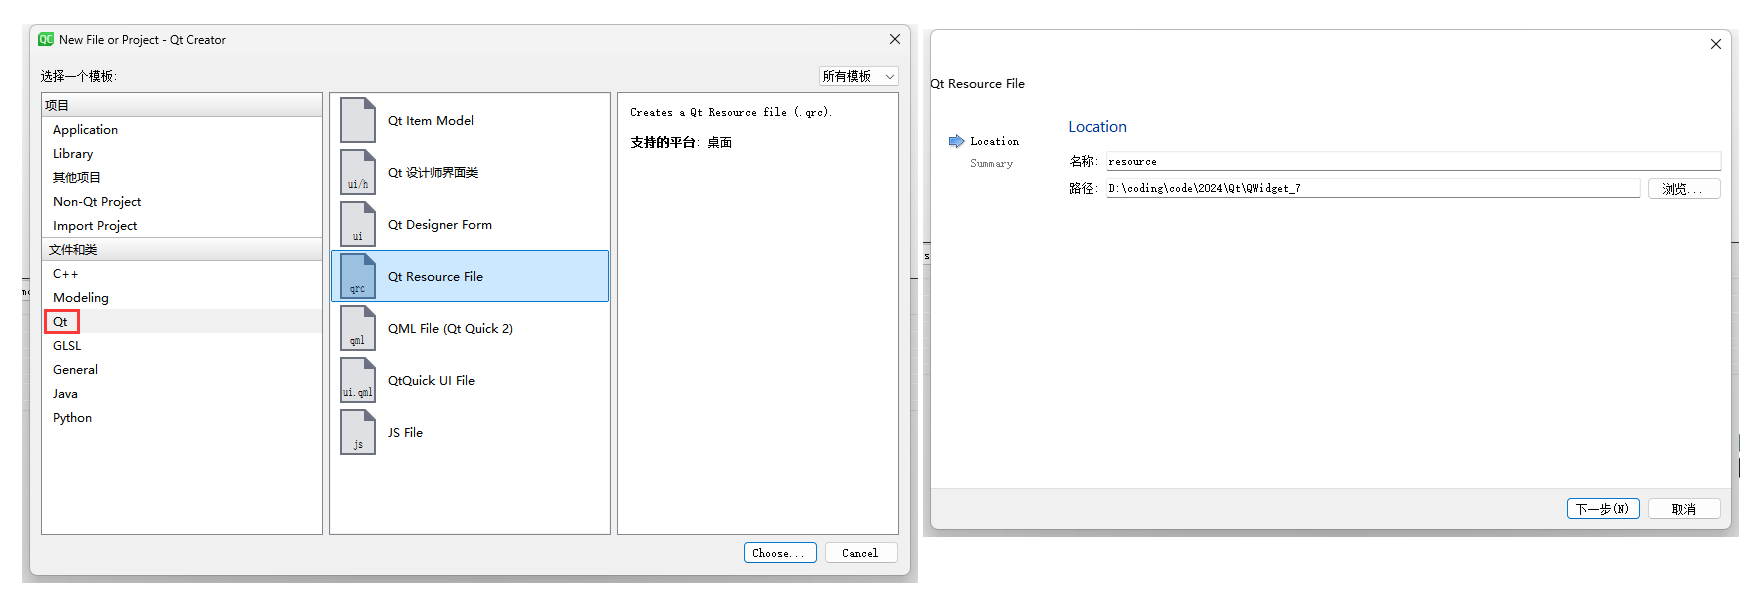Viewport: 1747px width, 597px height.
Task: Select Qt category in files list
Action: [x=181, y=322]
